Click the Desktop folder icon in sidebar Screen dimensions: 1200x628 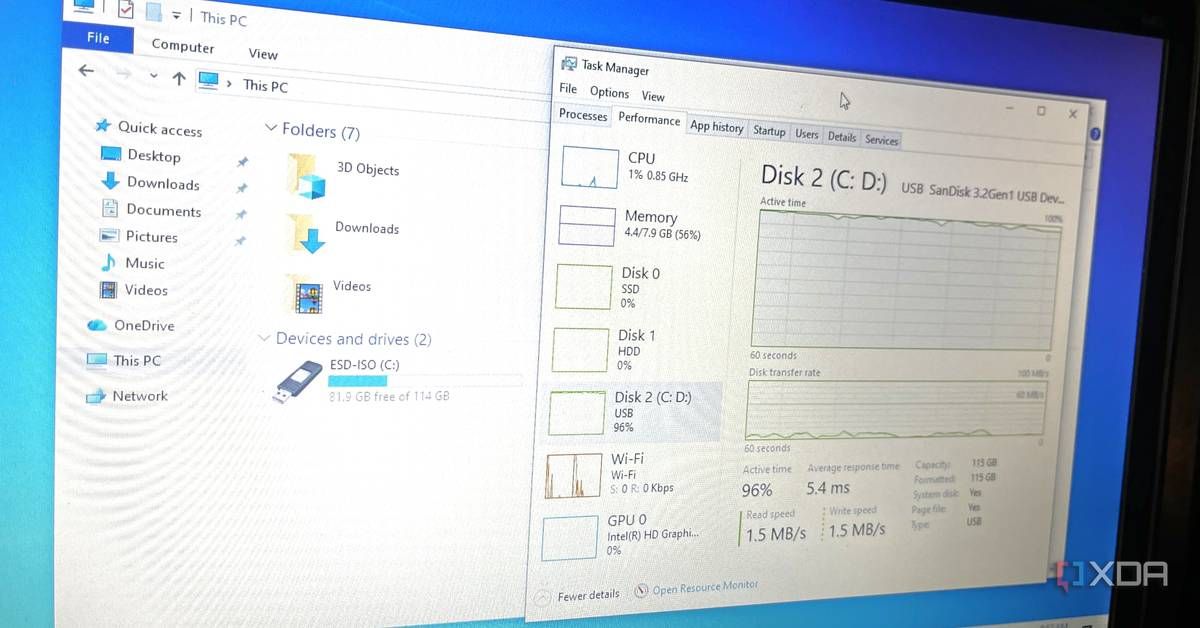(111, 154)
